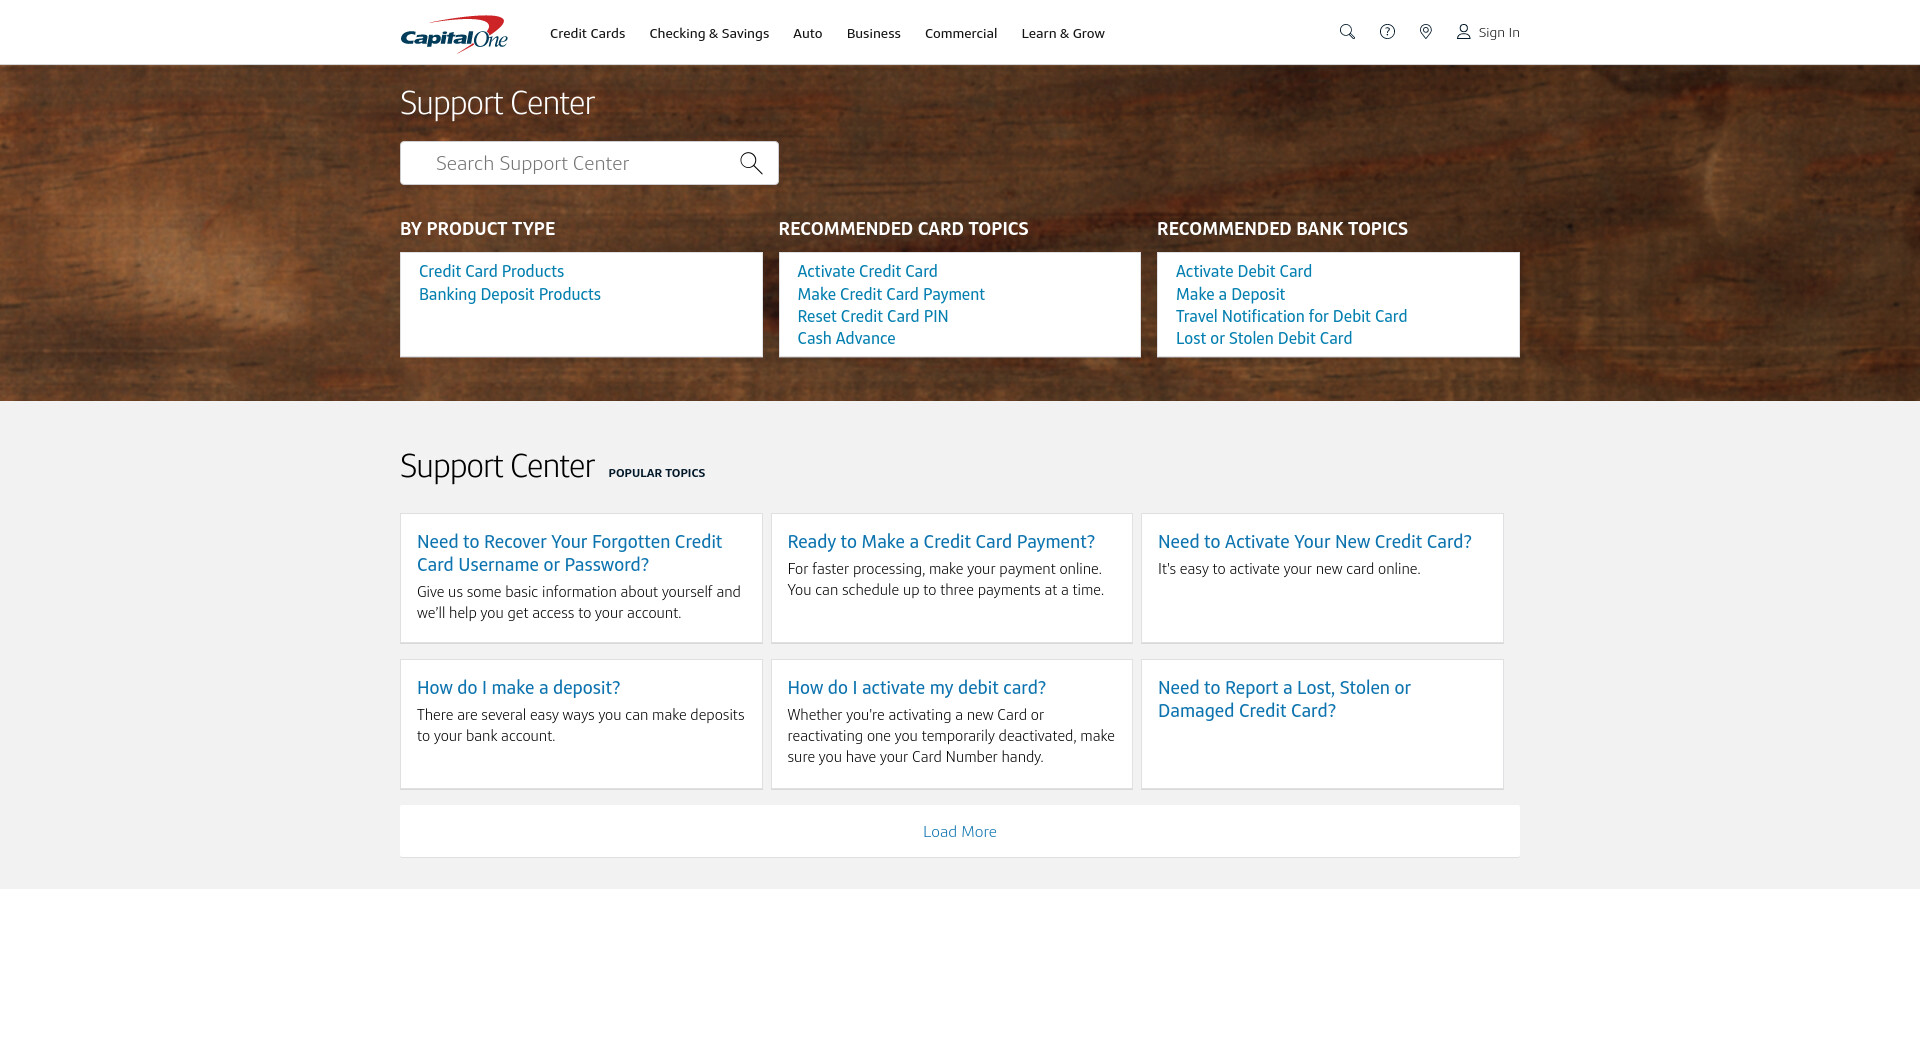Open the Reset Credit Card PIN topic
The width and height of the screenshot is (1920, 1040).
click(872, 316)
